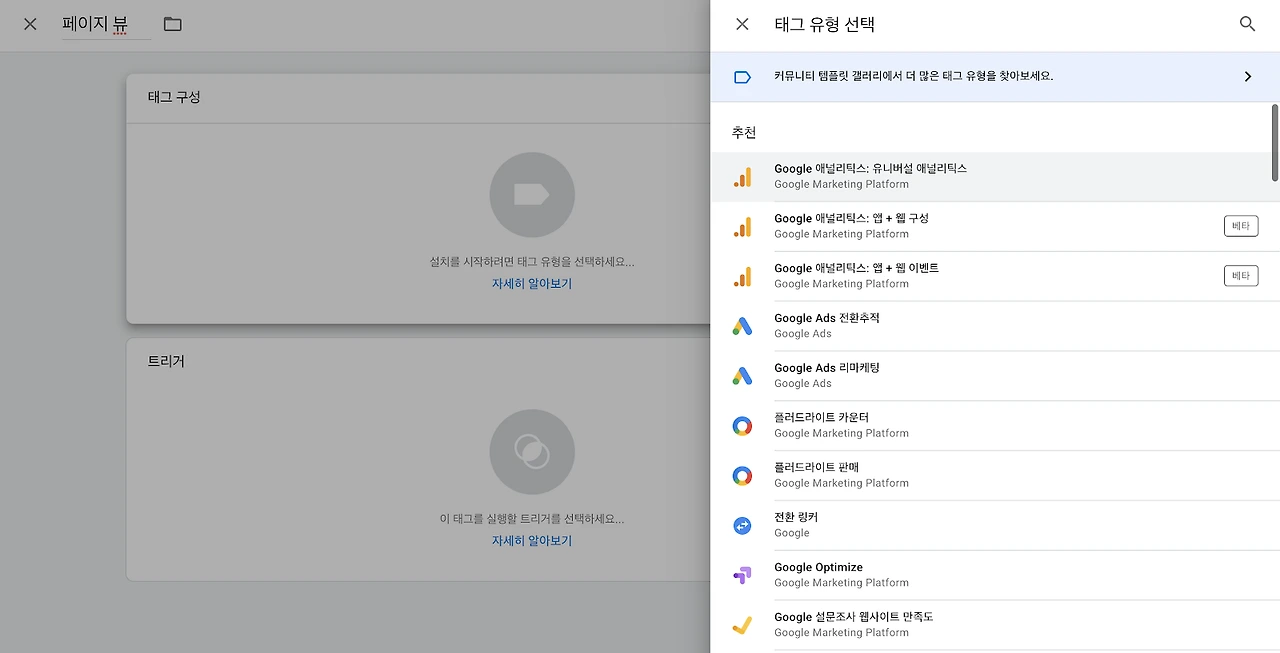Click 전환 링커 blue arrows icon
Screen dimensions: 1280x653
point(742,525)
